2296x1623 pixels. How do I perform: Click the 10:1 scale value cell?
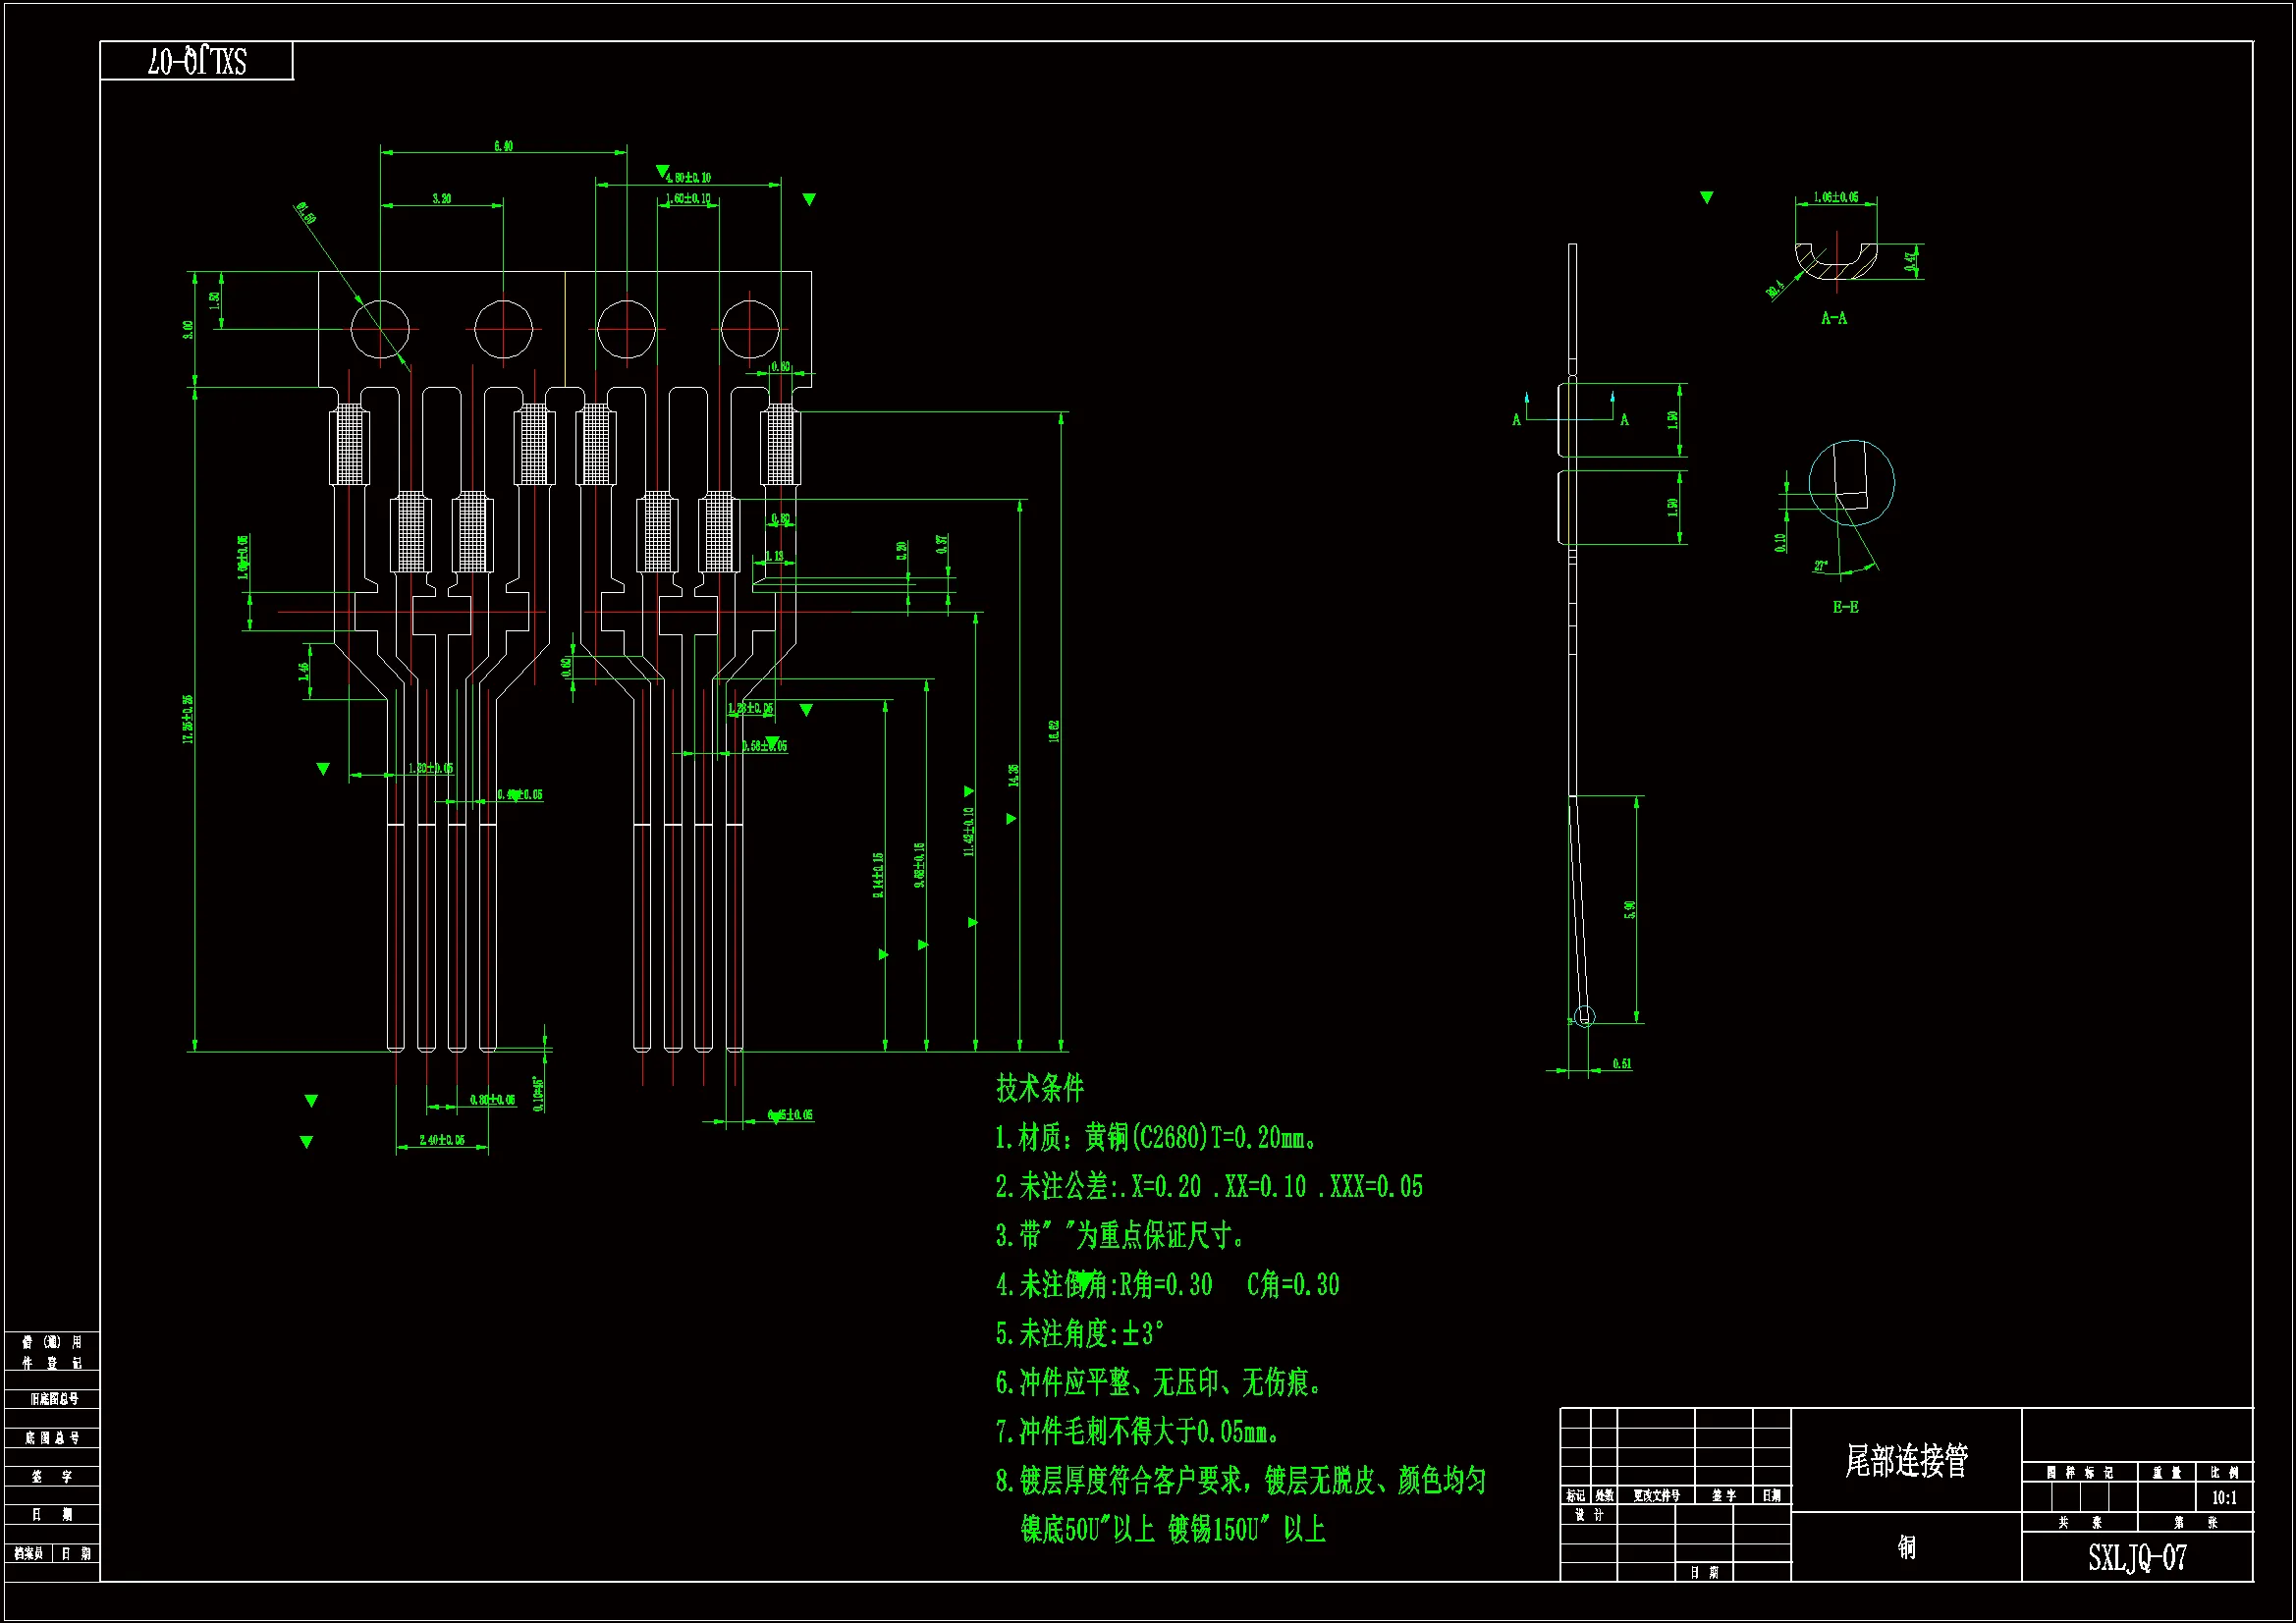tap(2224, 1497)
